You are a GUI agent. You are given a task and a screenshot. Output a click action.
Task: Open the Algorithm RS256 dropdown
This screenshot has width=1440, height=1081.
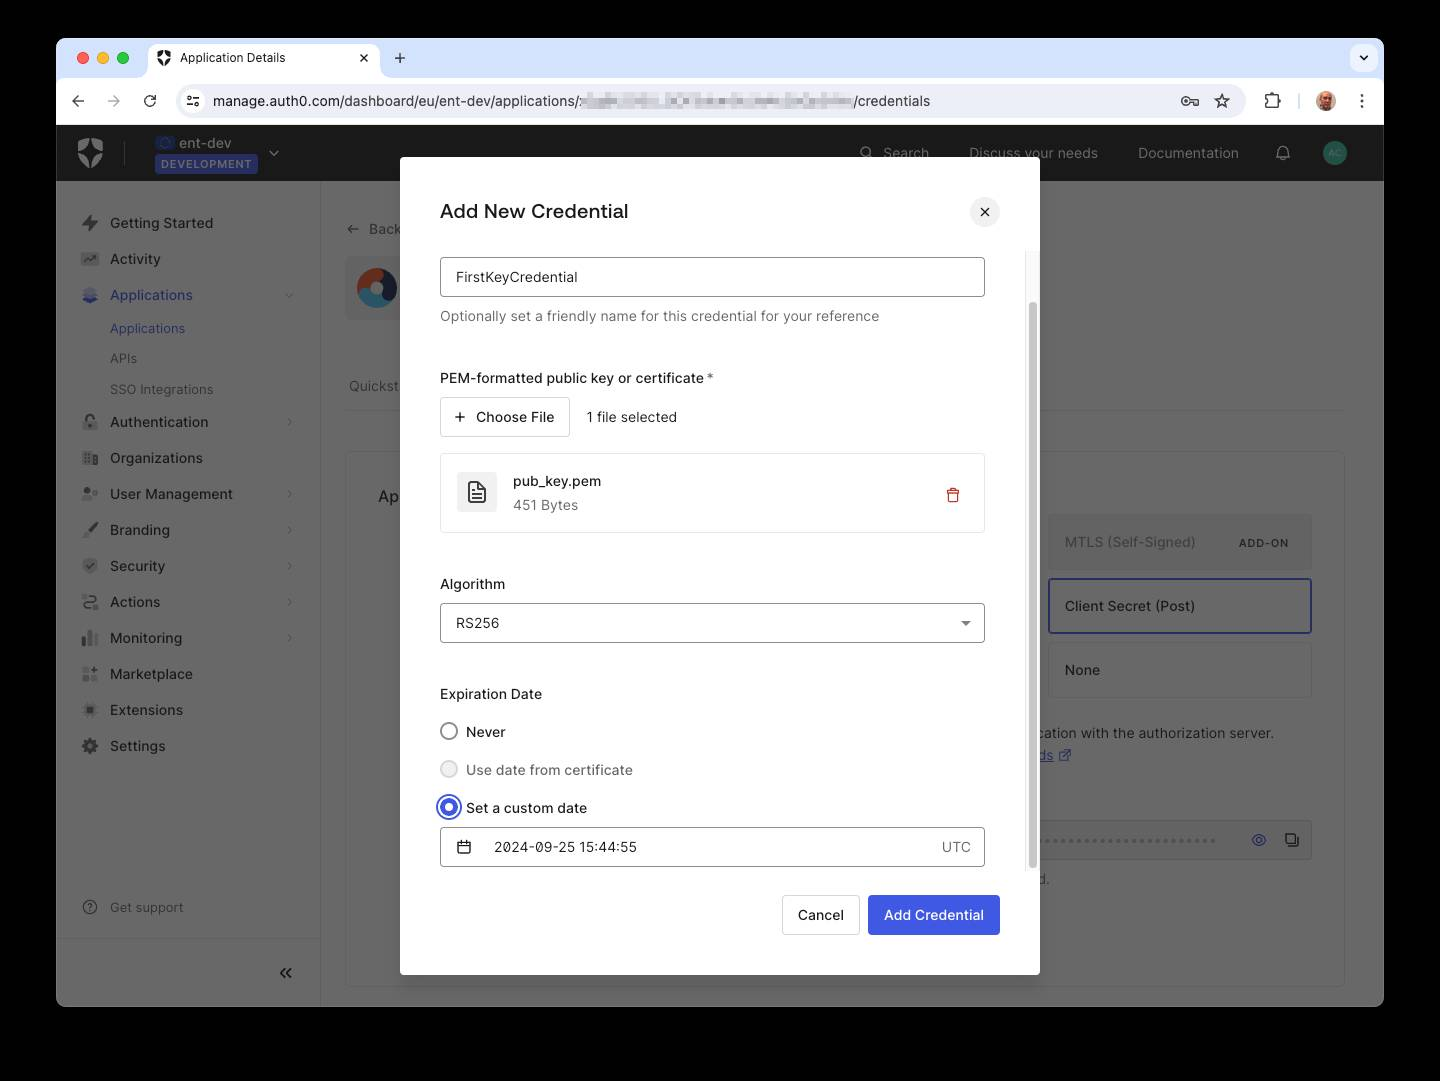click(x=712, y=623)
